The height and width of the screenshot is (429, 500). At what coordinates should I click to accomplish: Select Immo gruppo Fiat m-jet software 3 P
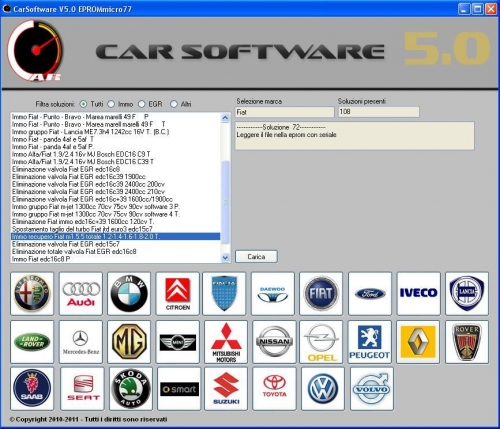coord(115,207)
